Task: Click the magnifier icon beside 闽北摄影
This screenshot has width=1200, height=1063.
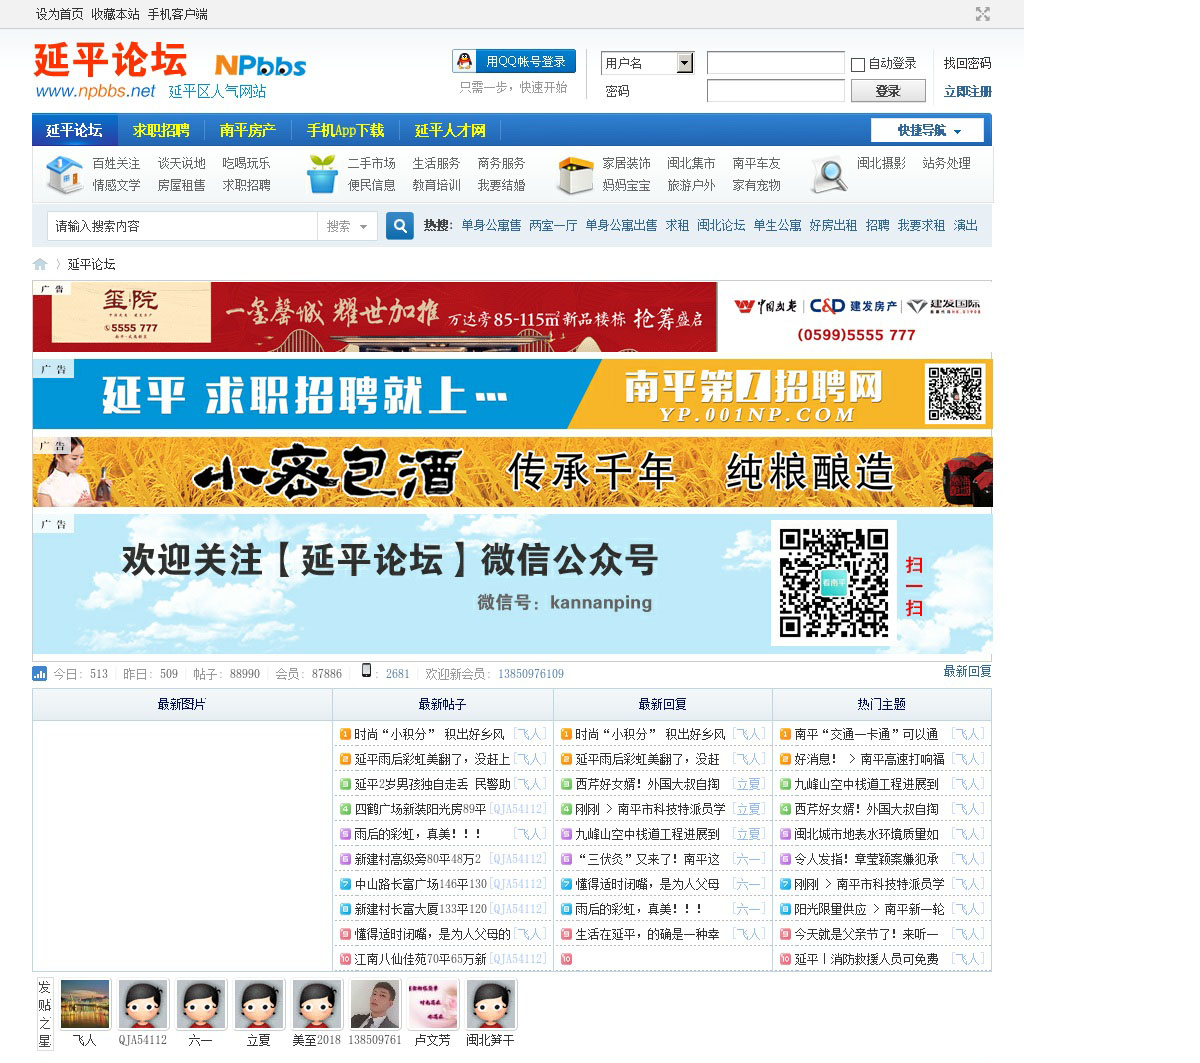Action: (x=829, y=174)
